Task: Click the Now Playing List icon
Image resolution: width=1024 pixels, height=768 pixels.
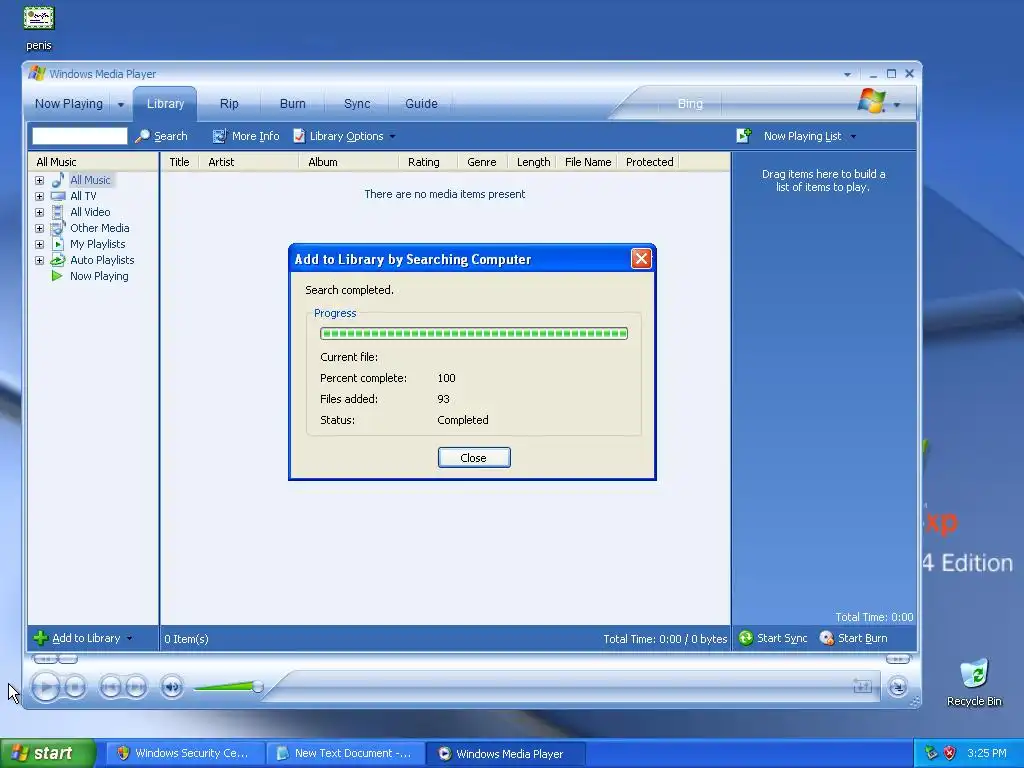Action: pos(744,135)
